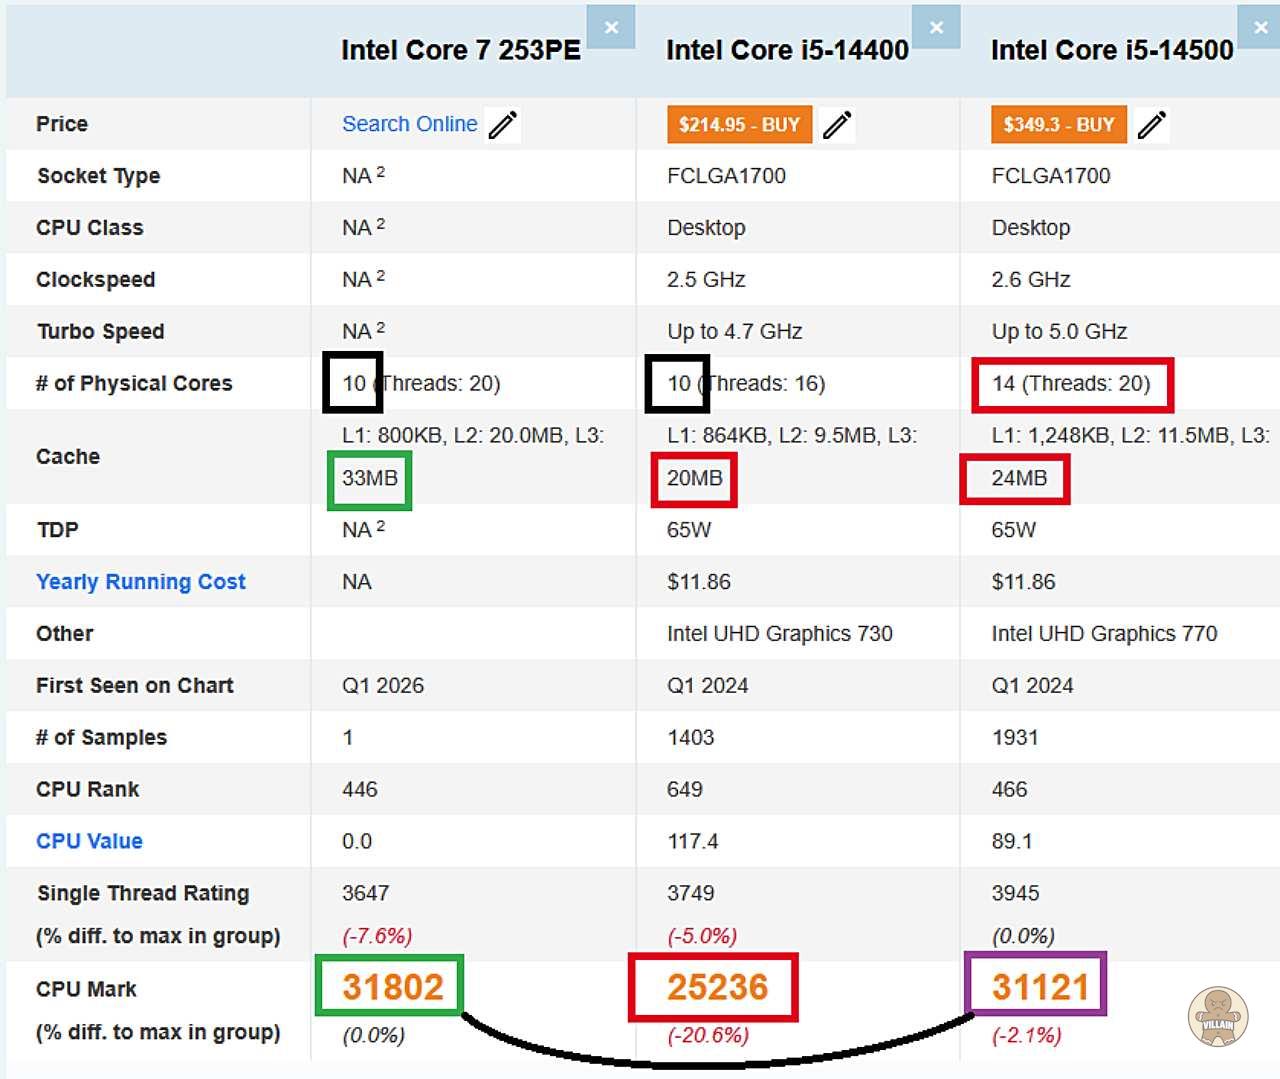
Task: Click the 33MB L3 cache value
Action: pos(370,479)
